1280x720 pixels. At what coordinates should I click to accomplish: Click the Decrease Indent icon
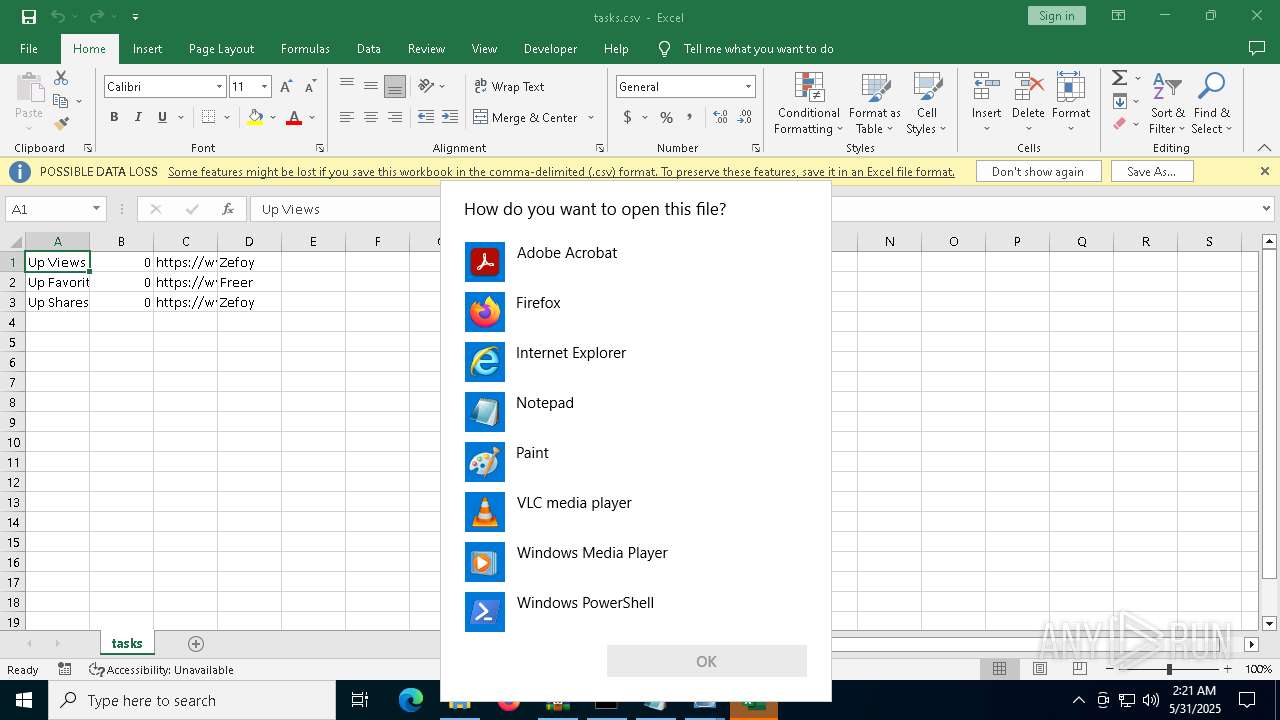(x=426, y=117)
